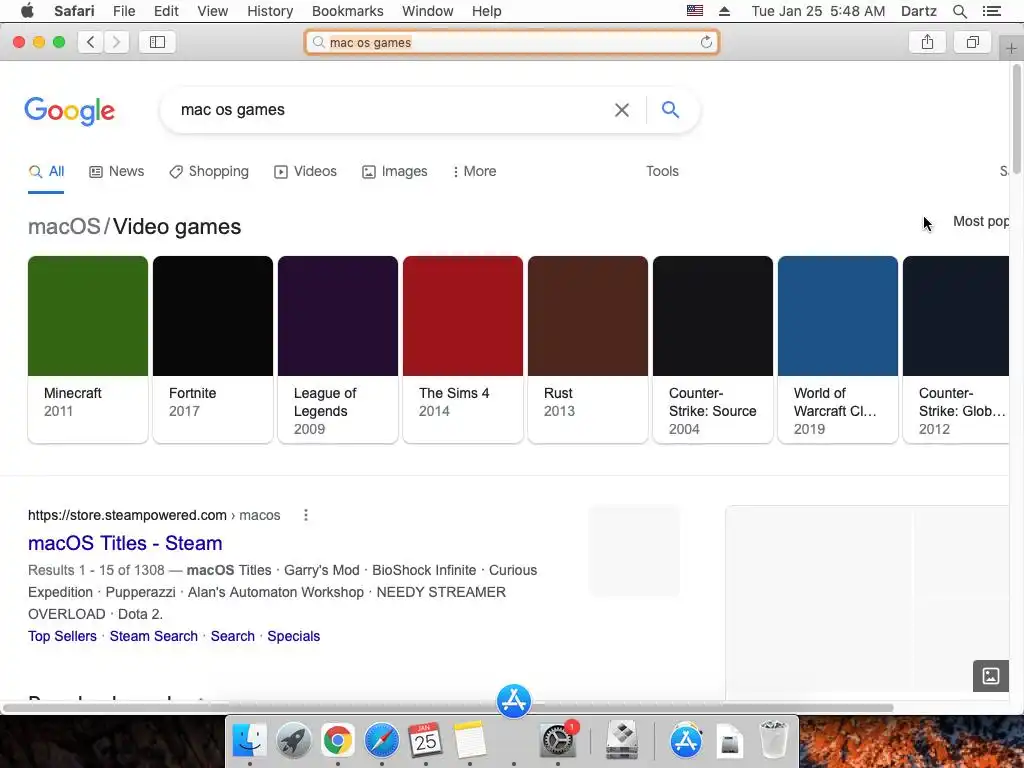Click the macOS breadcrumb in the heading
Screen dimensions: 1024x768
(64, 227)
